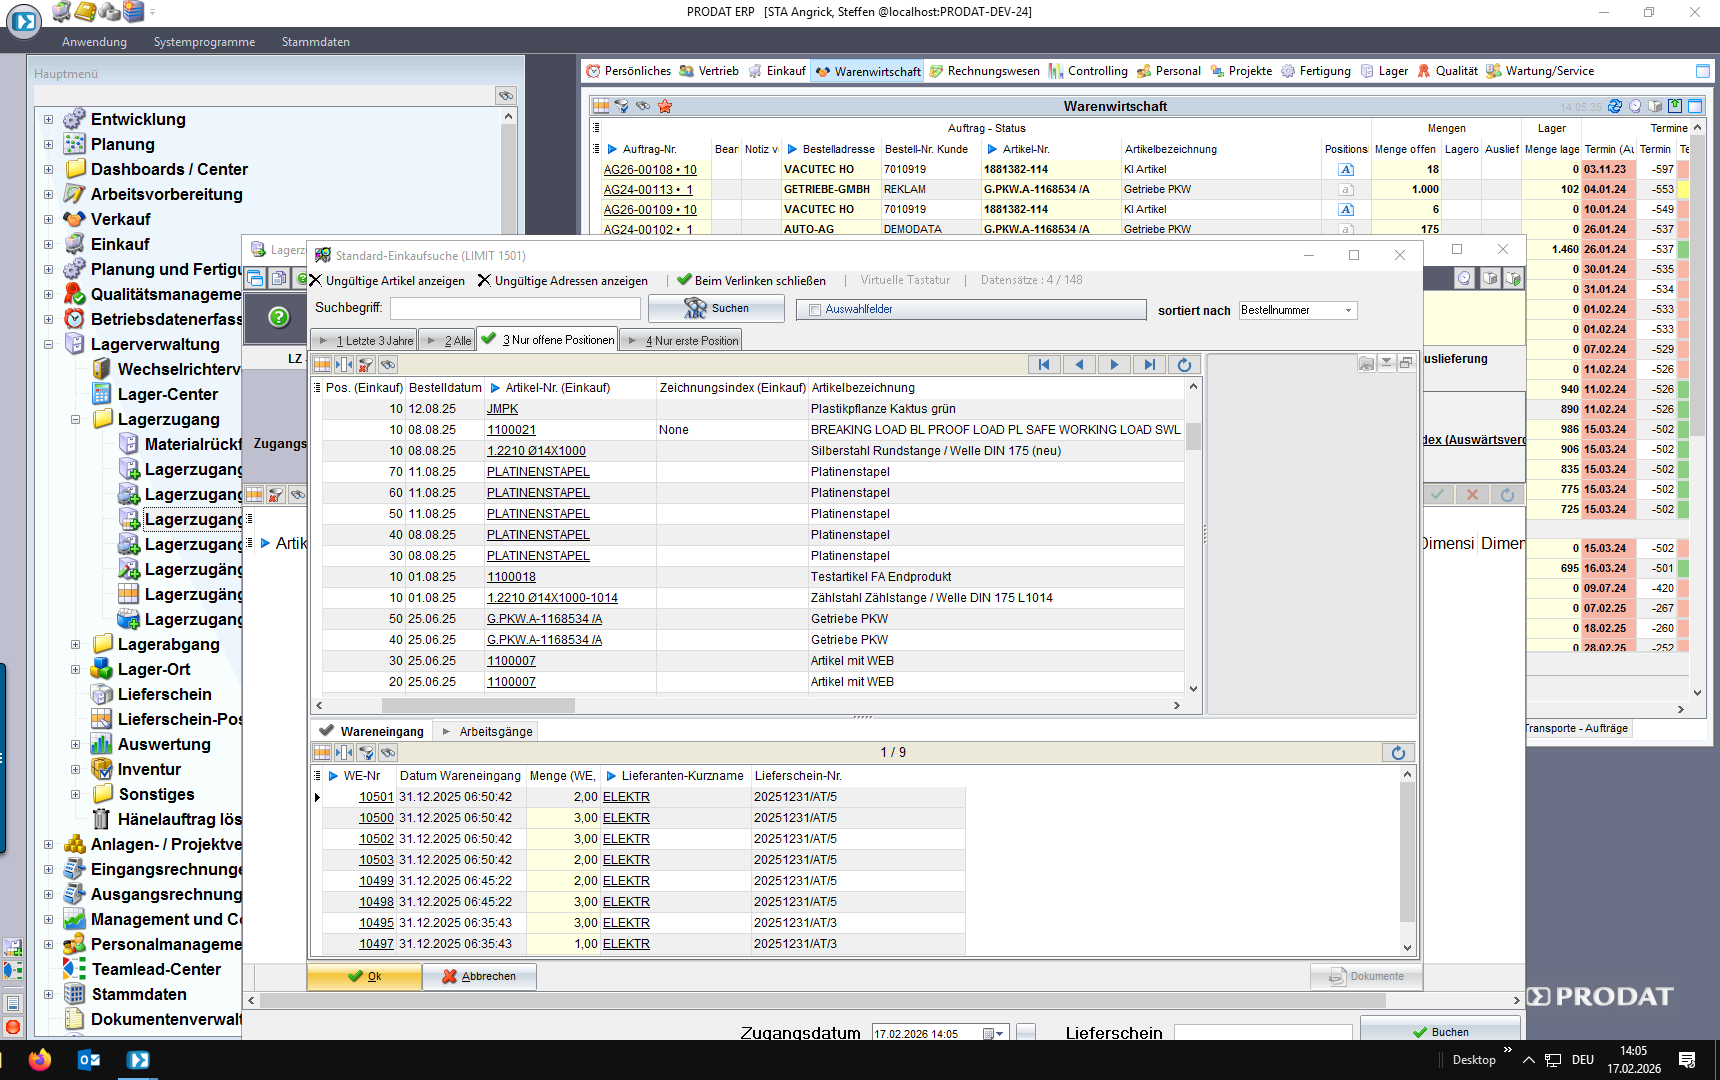Toggle Beim Verlinken schließen option

(751, 281)
